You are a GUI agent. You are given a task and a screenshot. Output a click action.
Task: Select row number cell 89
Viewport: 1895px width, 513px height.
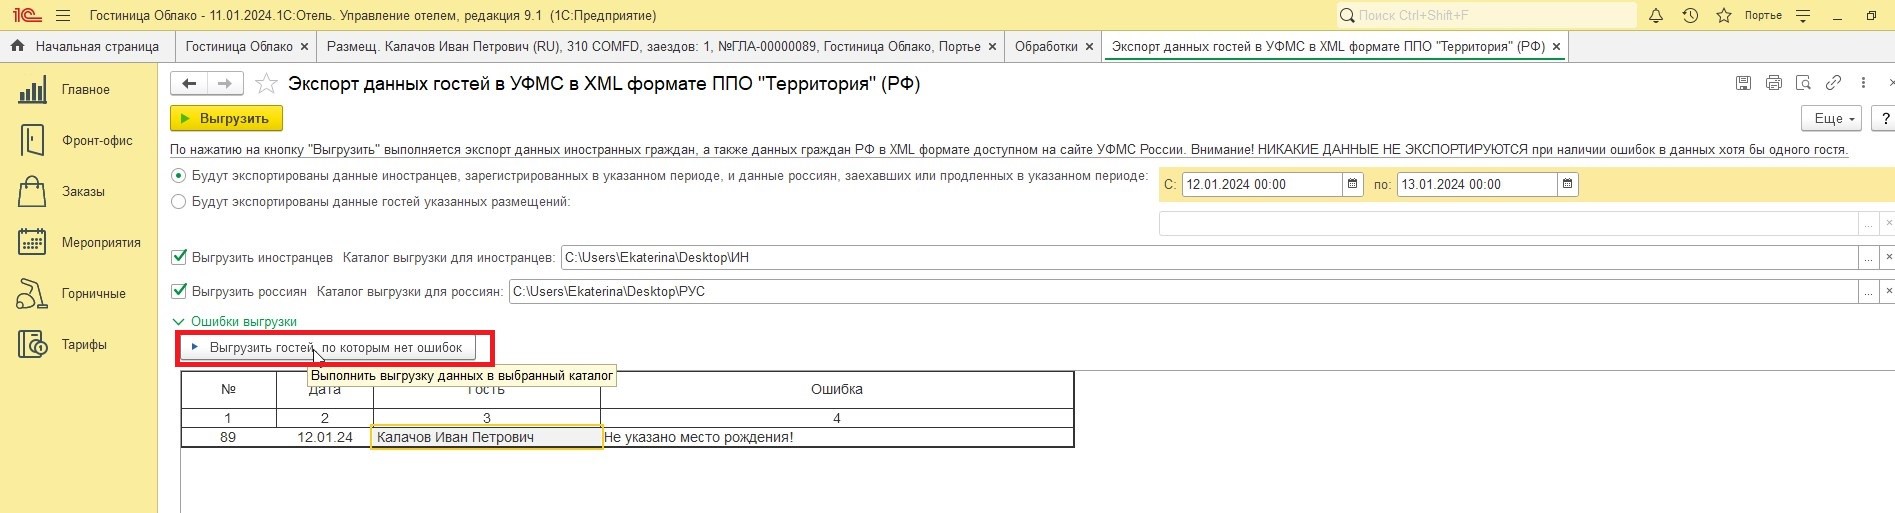tap(228, 437)
